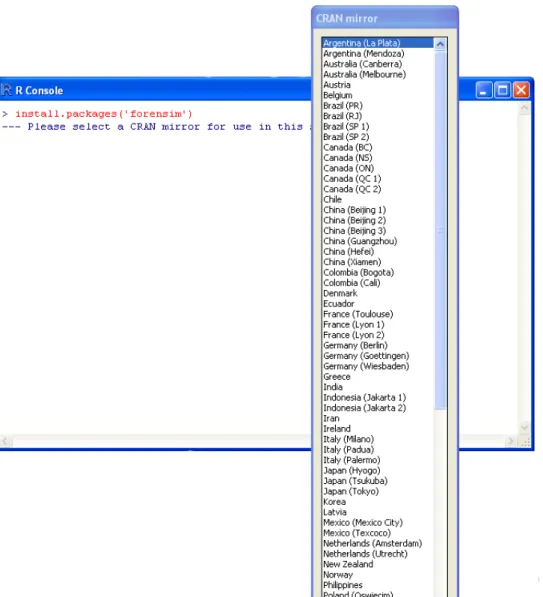Select Brazil (RJ) mirror

[378, 116]
